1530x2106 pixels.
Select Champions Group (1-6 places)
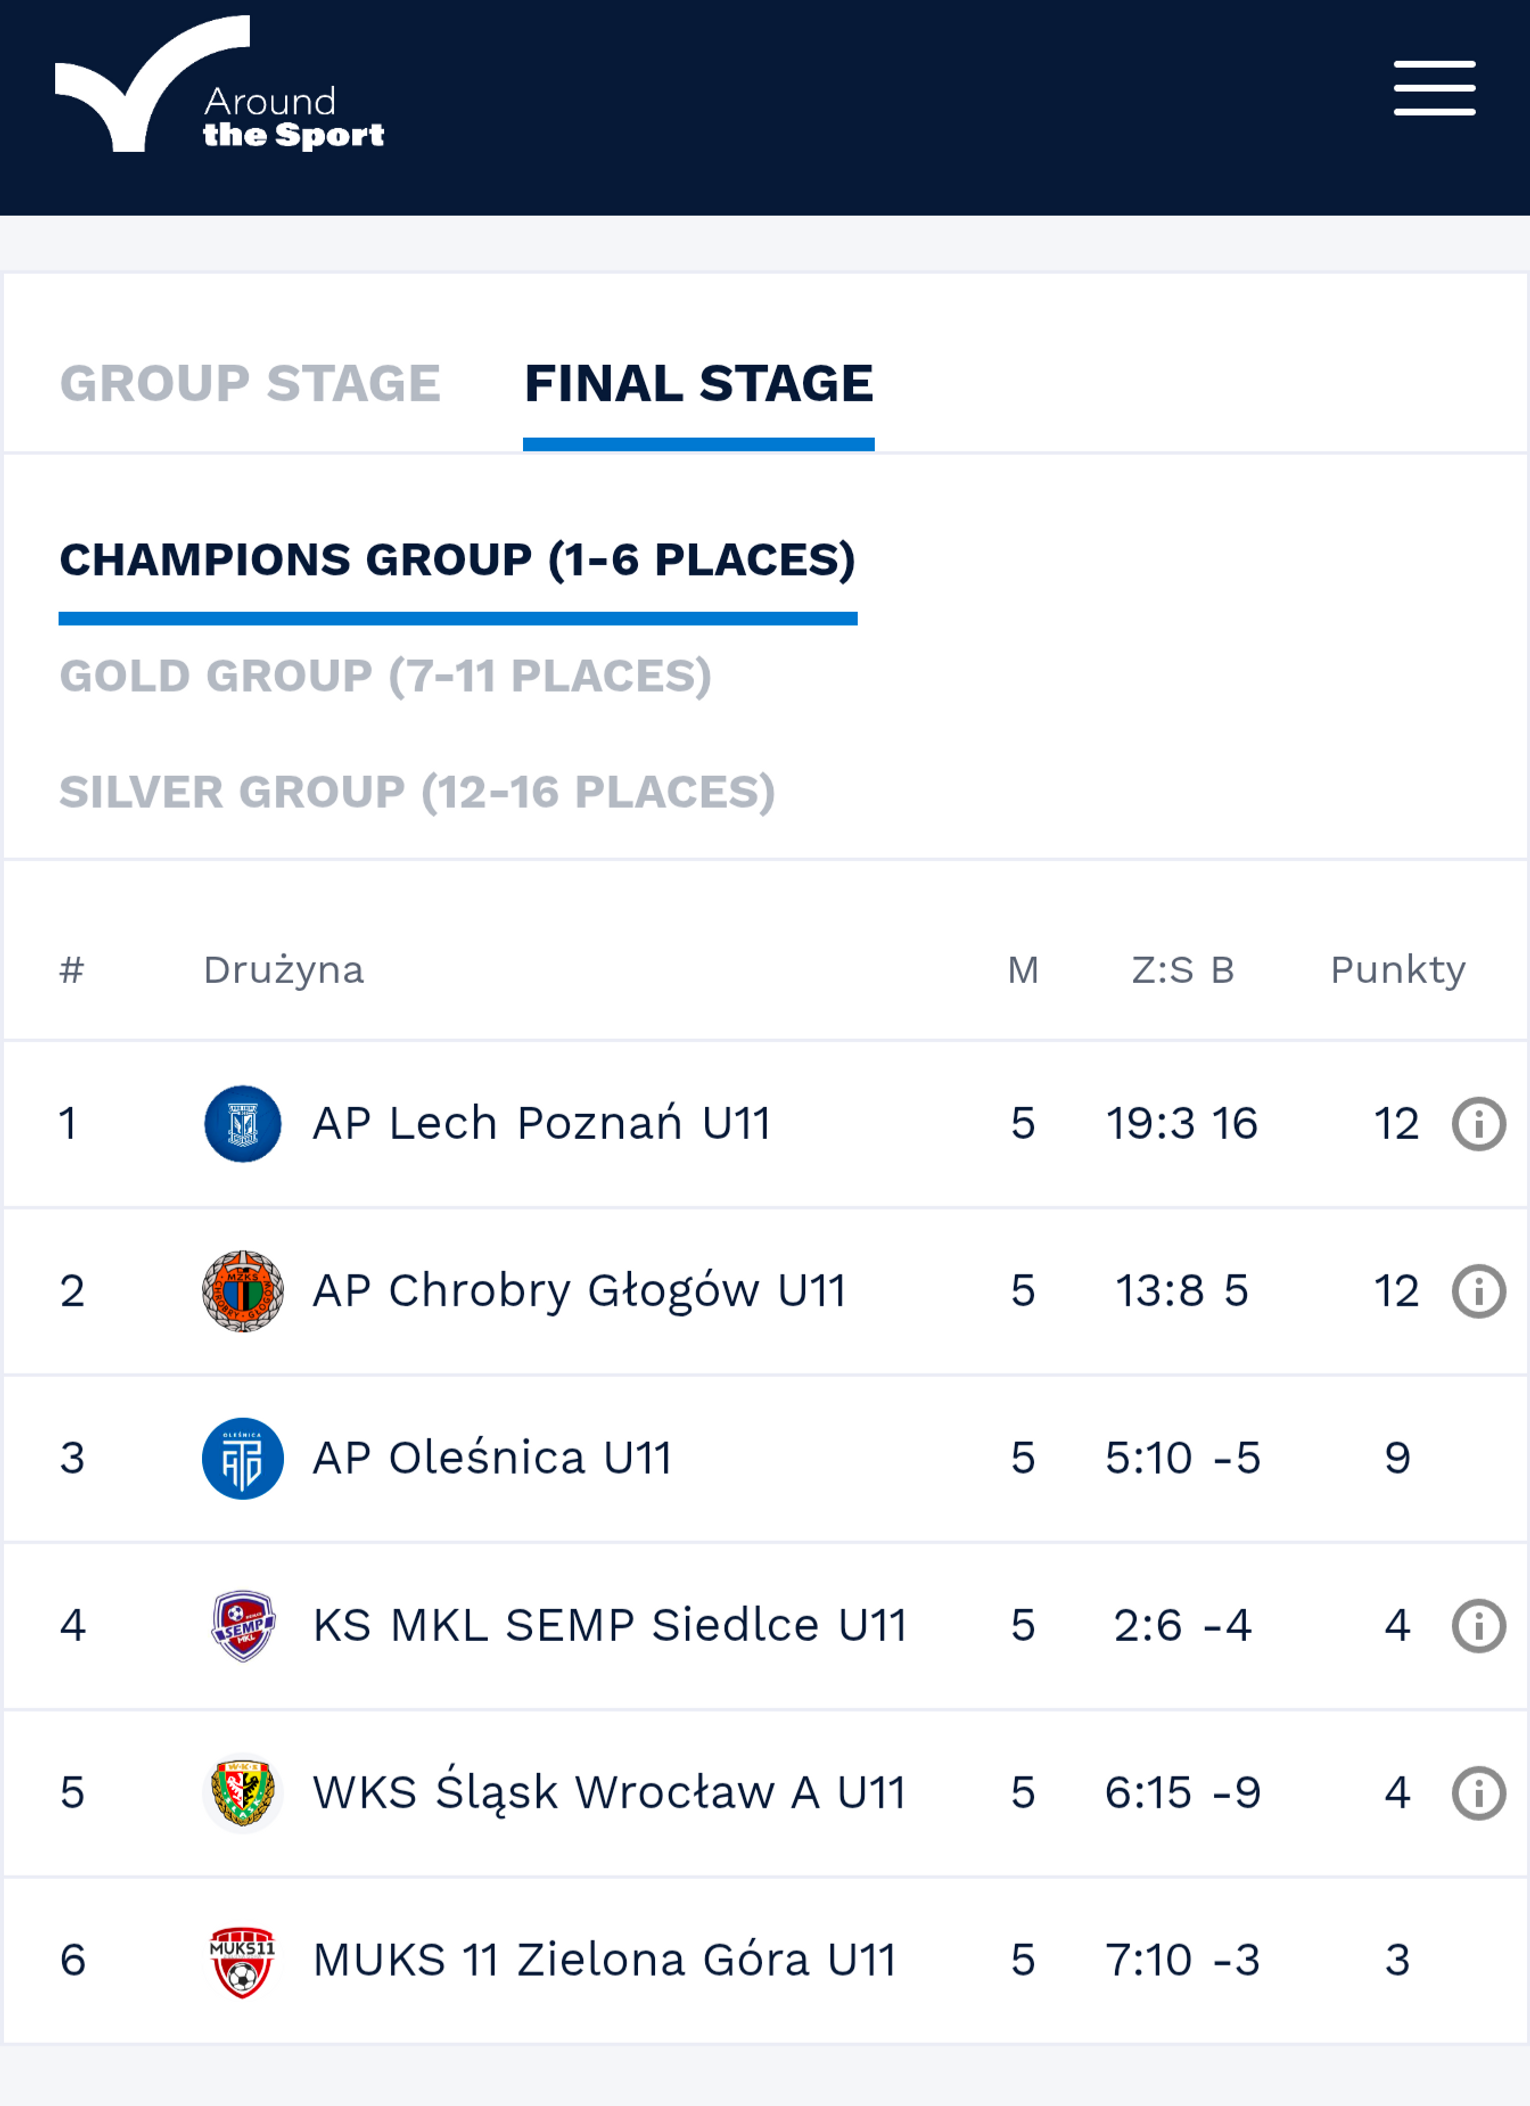pyautogui.click(x=458, y=560)
